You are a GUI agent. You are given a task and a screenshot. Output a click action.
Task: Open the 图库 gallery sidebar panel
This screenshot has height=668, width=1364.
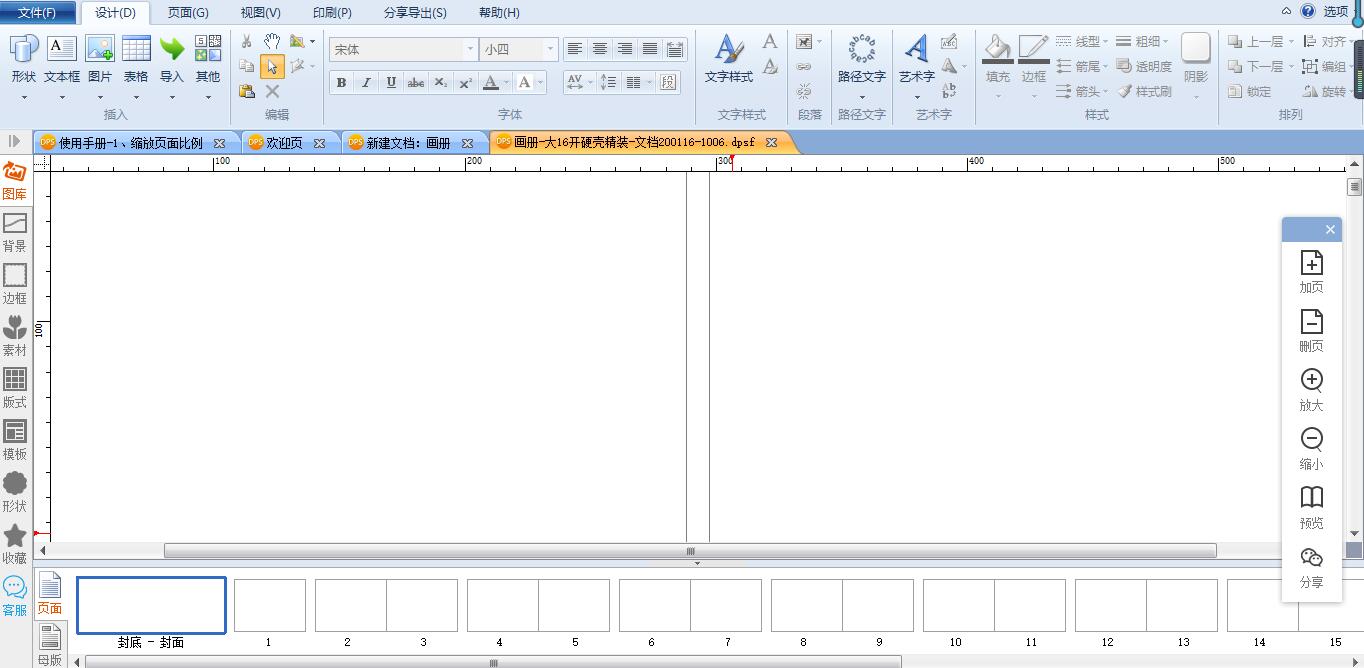coord(15,181)
